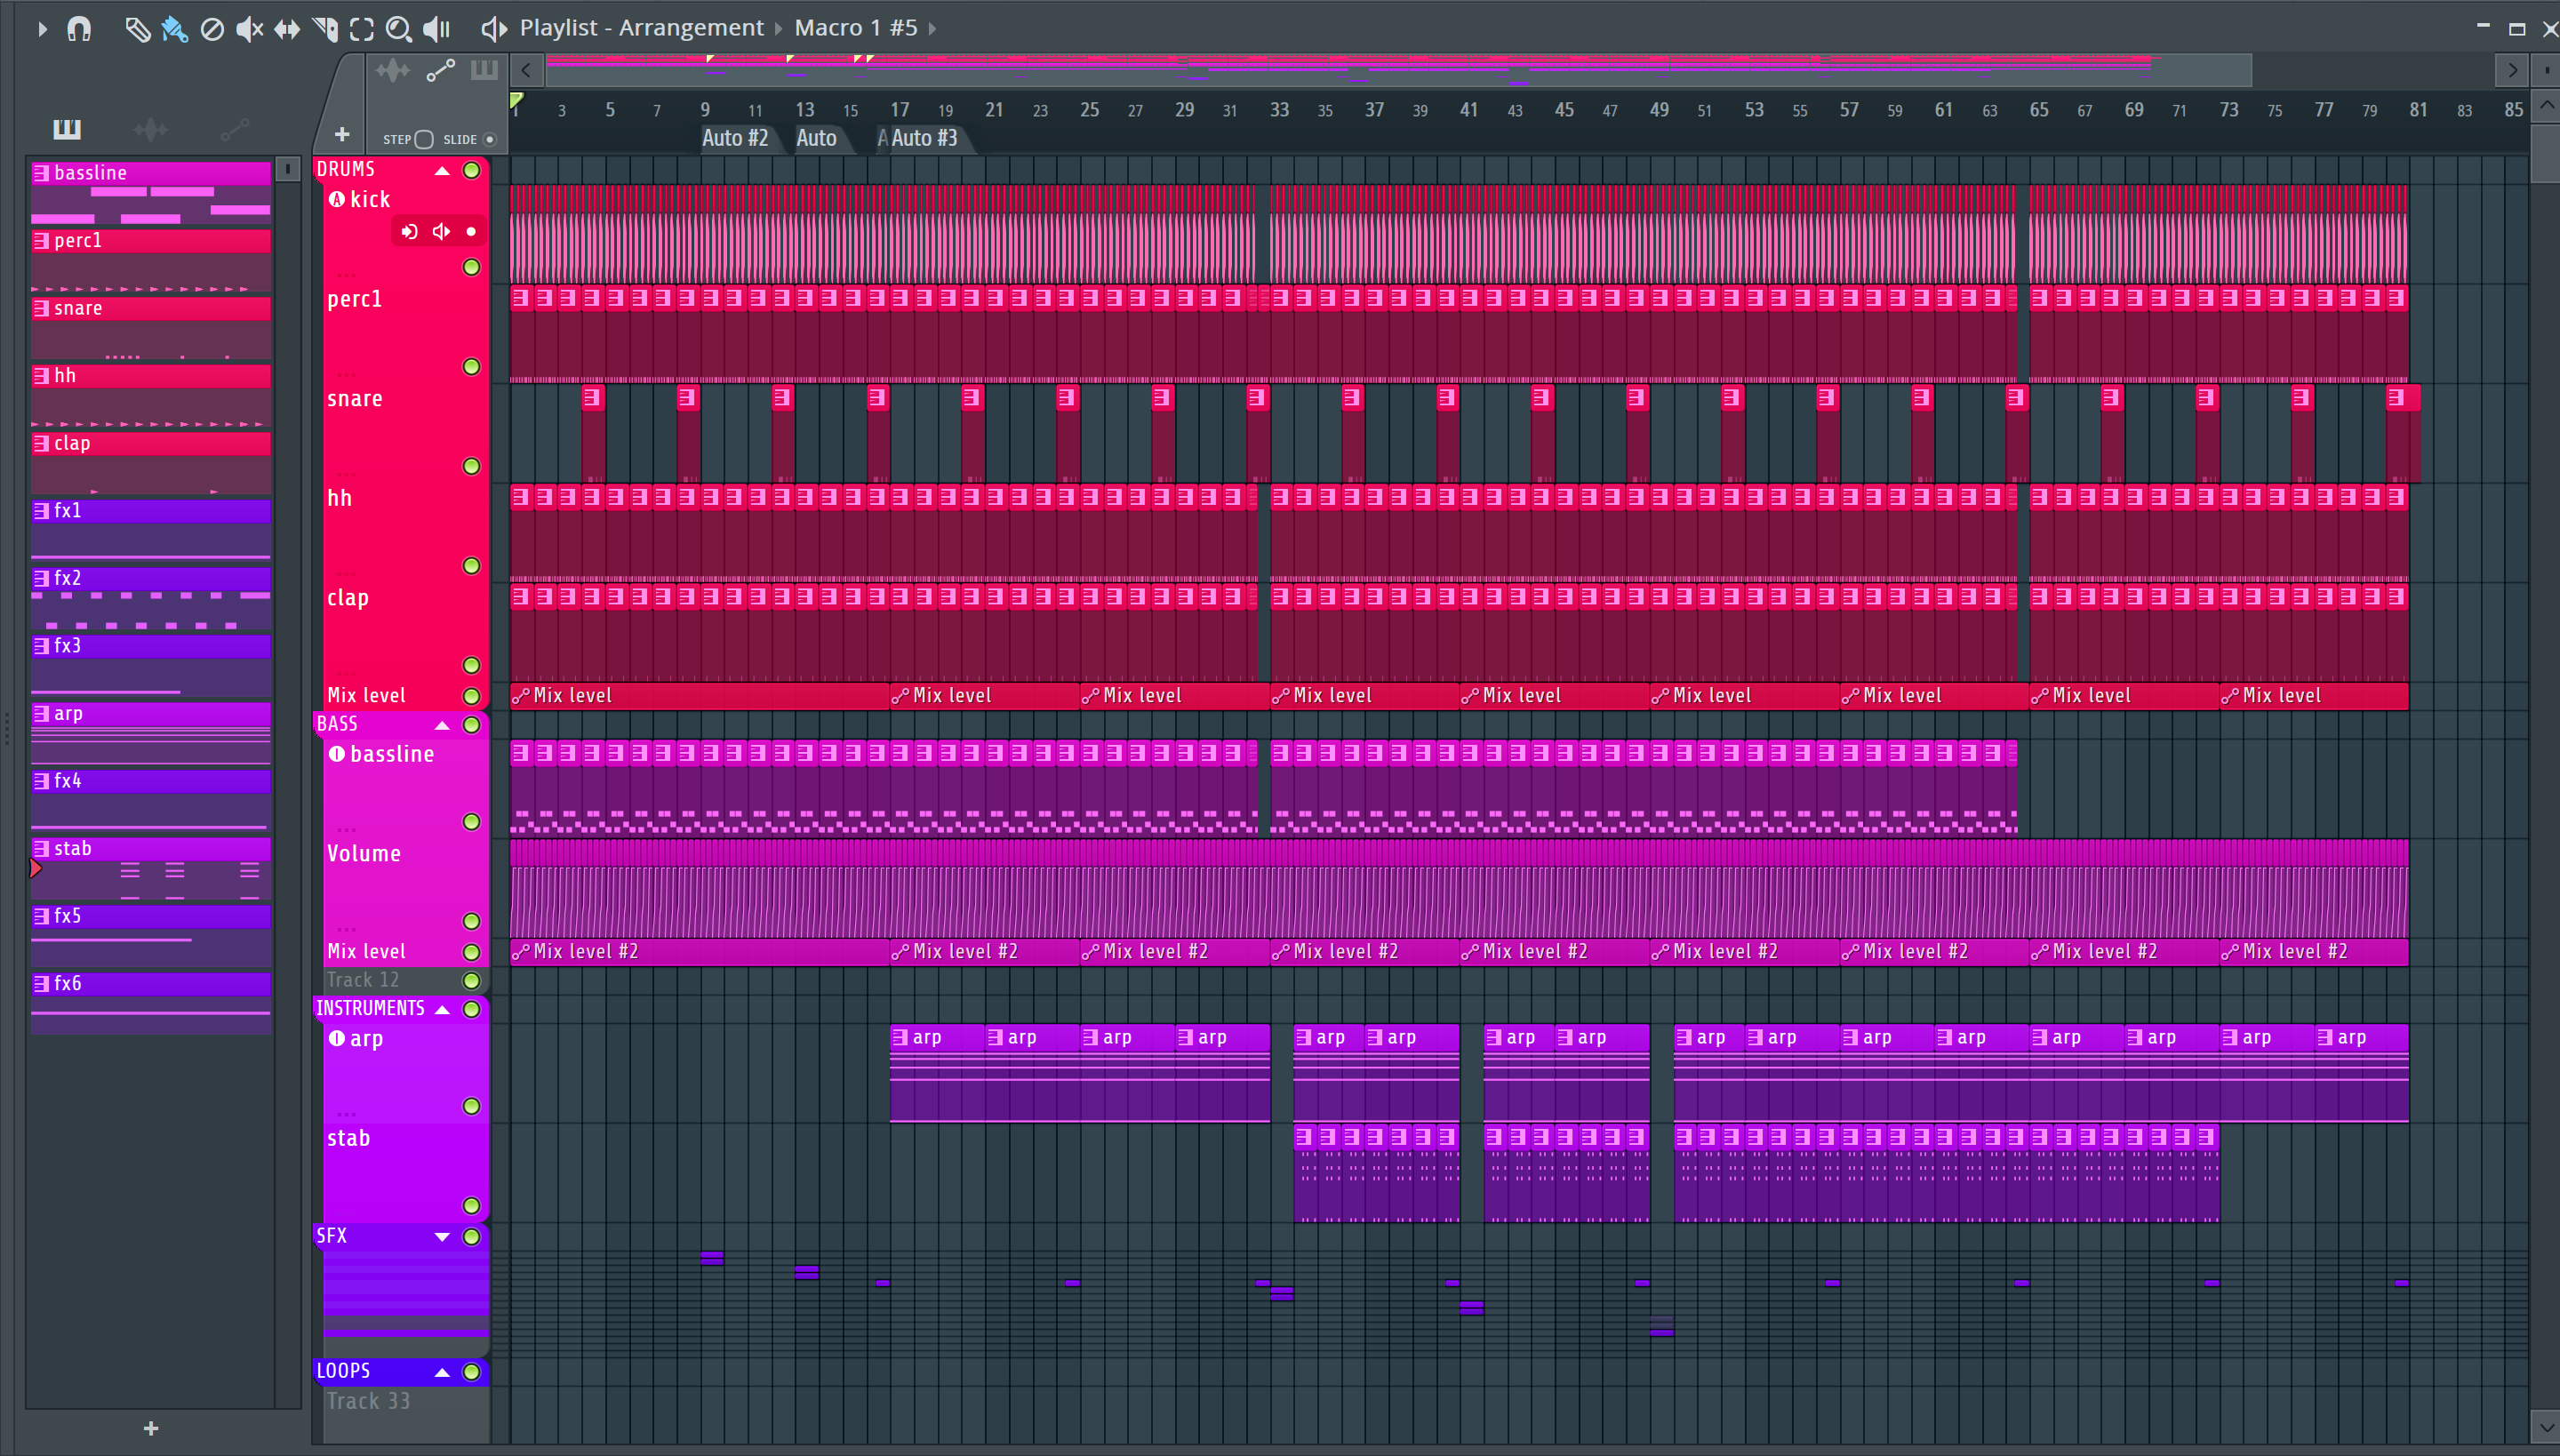Arm recording on the kick track

[471, 232]
